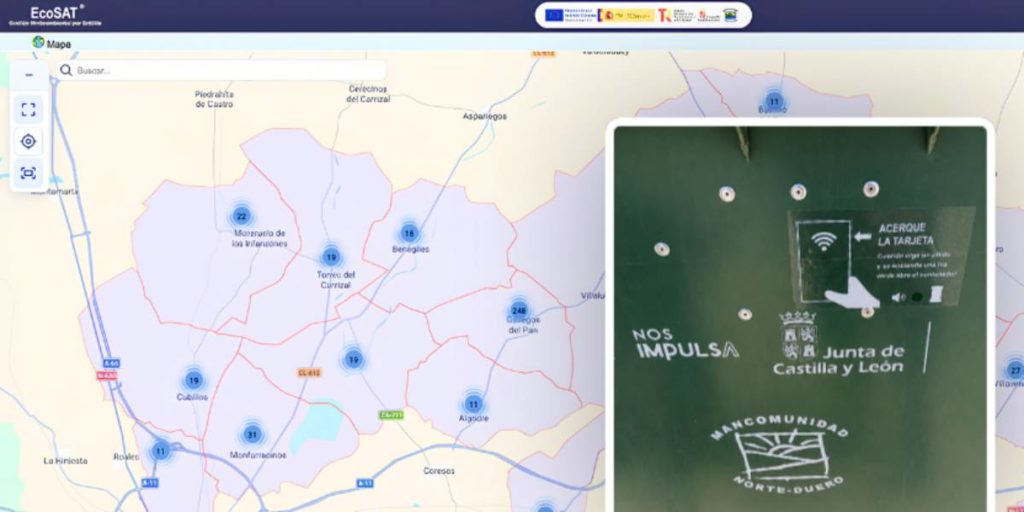Click the Cerecinos del Carrizal map label

click(x=368, y=94)
